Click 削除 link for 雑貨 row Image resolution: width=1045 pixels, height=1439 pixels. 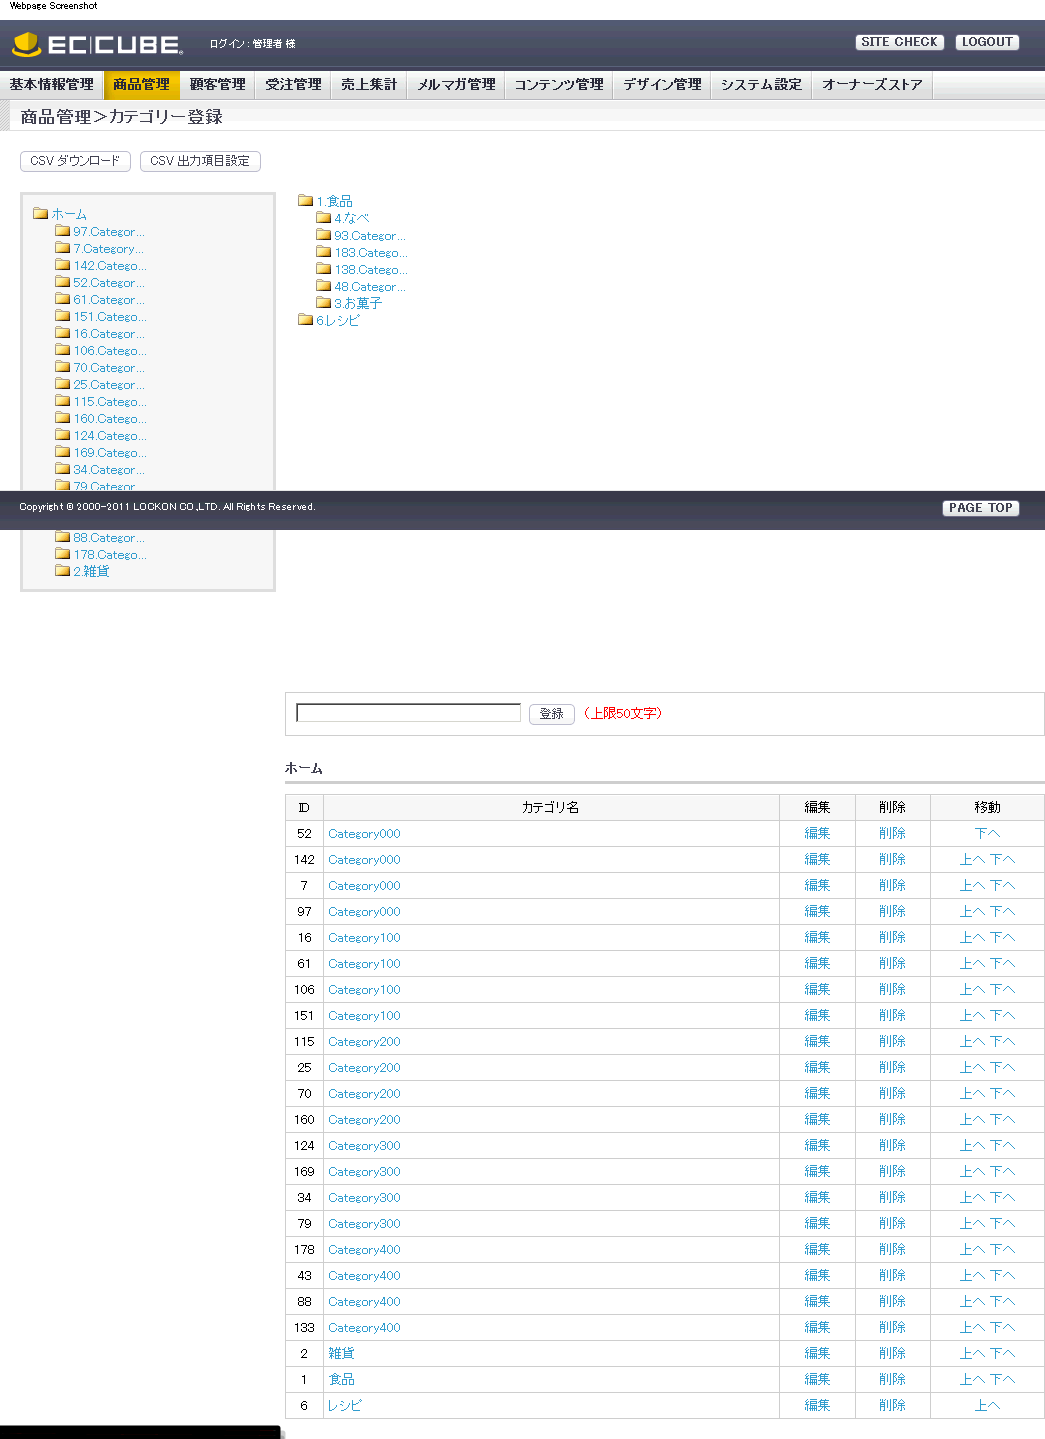[x=892, y=1354]
